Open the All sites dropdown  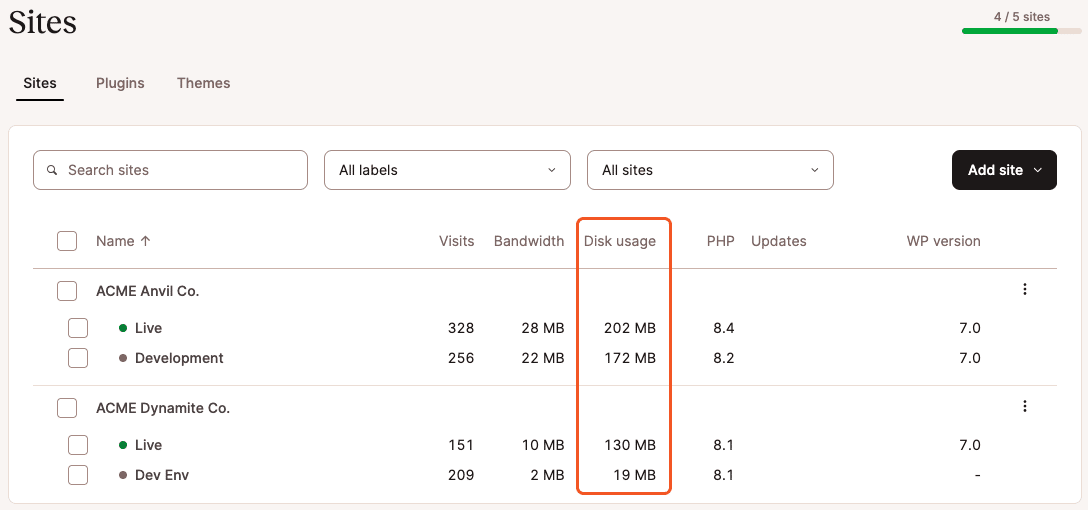(x=710, y=170)
